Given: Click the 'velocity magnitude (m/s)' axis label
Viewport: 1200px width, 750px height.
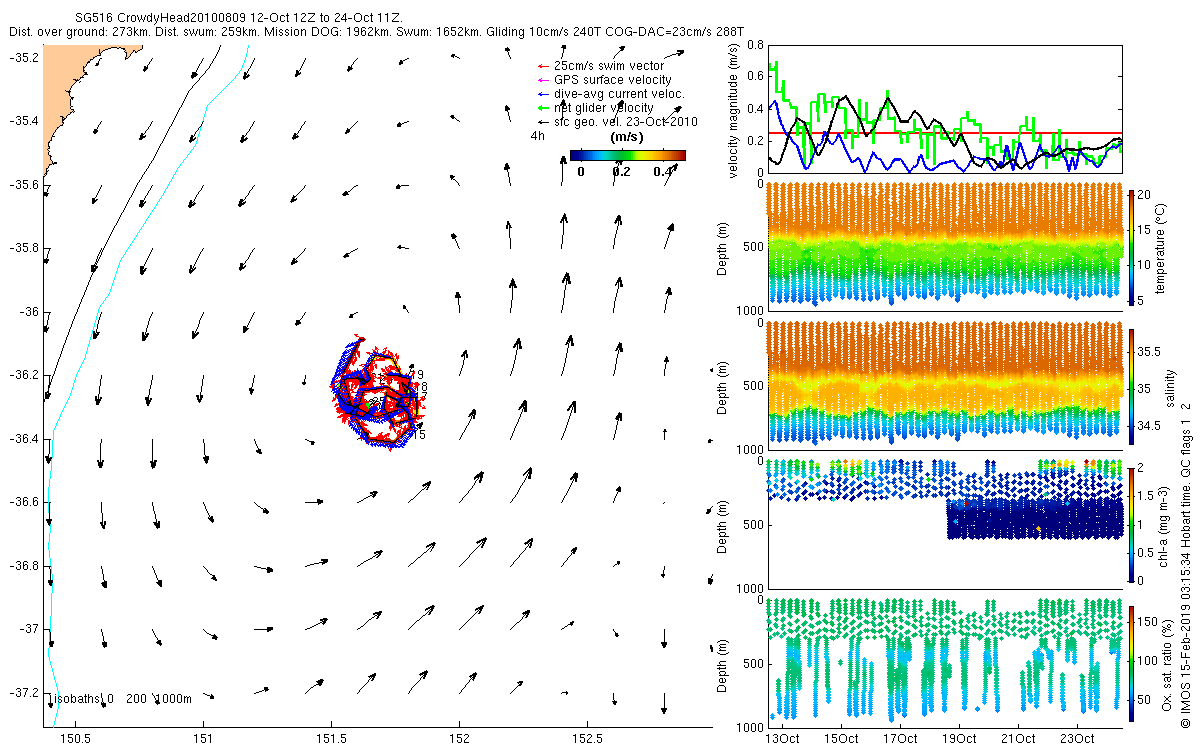Looking at the screenshot, I should [x=734, y=110].
